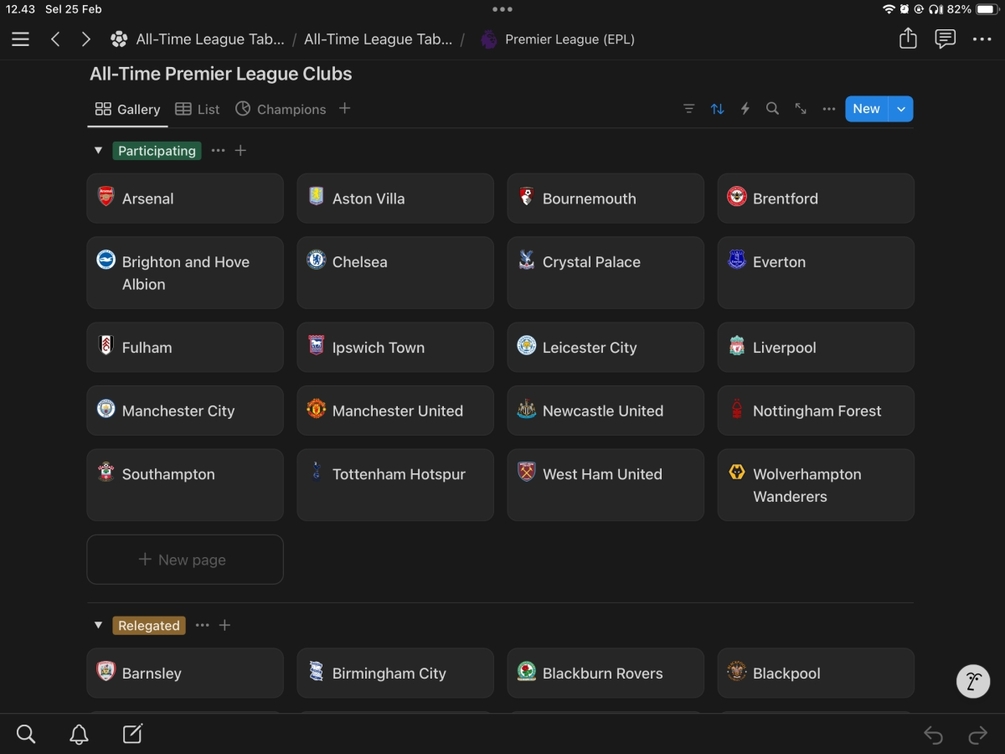Viewport: 1005px width, 754px height.
Task: Undo with the bottom bar arrow
Action: pos(933,735)
